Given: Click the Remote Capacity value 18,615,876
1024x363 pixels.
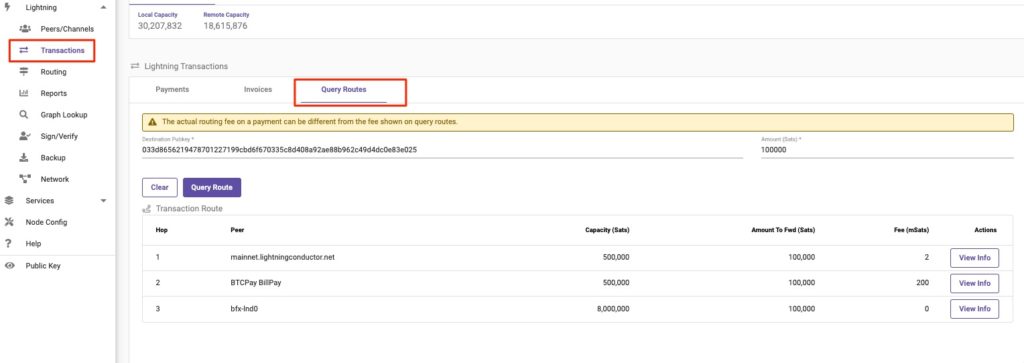Looking at the screenshot, I should point(225,26).
